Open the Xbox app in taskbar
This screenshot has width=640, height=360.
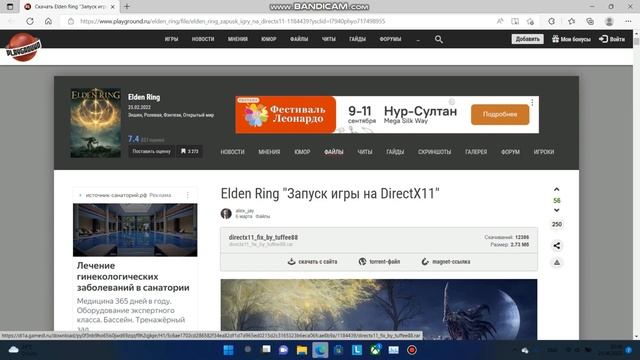(375, 350)
